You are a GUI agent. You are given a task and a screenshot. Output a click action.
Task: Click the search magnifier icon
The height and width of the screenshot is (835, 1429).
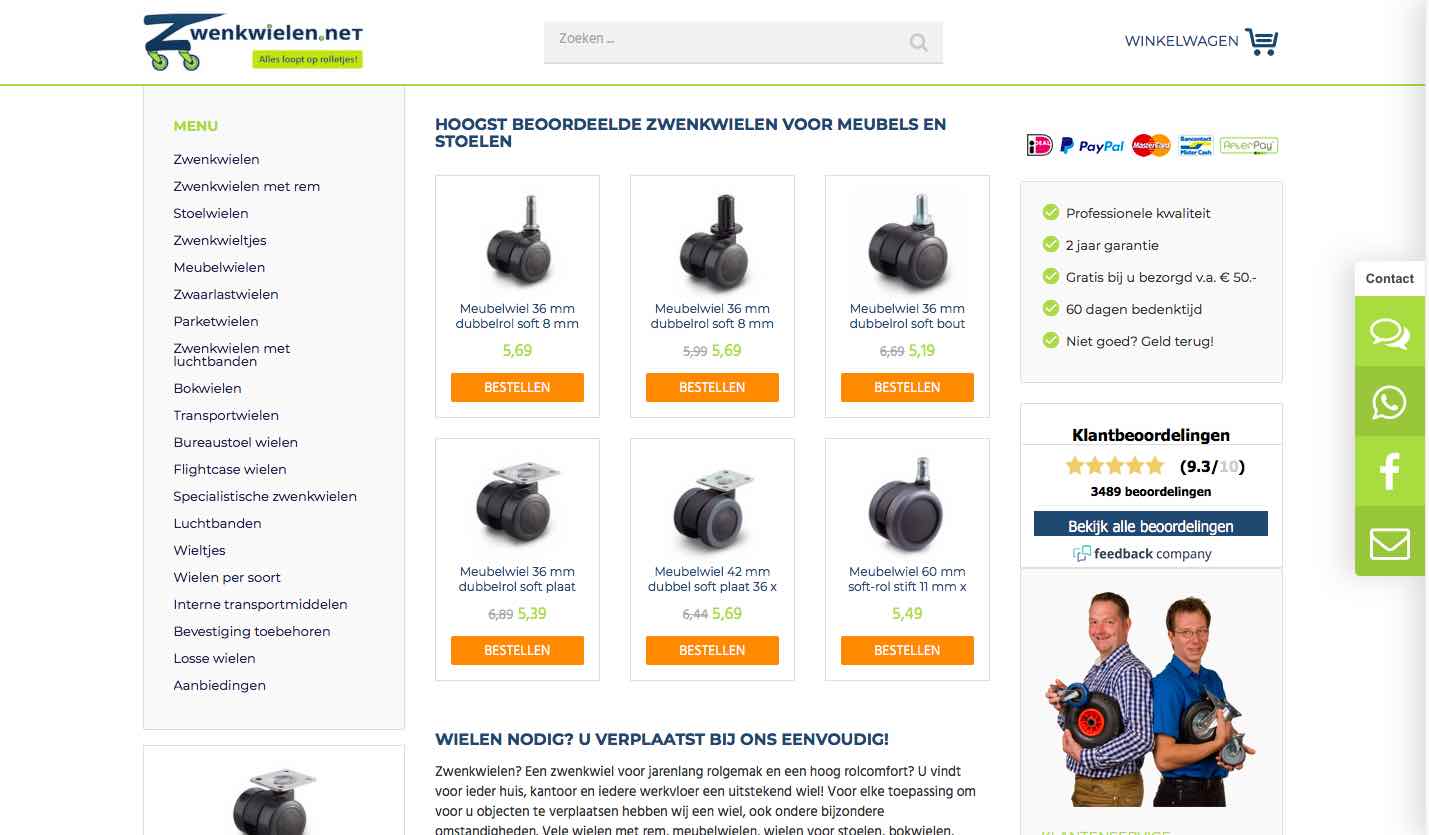click(918, 42)
